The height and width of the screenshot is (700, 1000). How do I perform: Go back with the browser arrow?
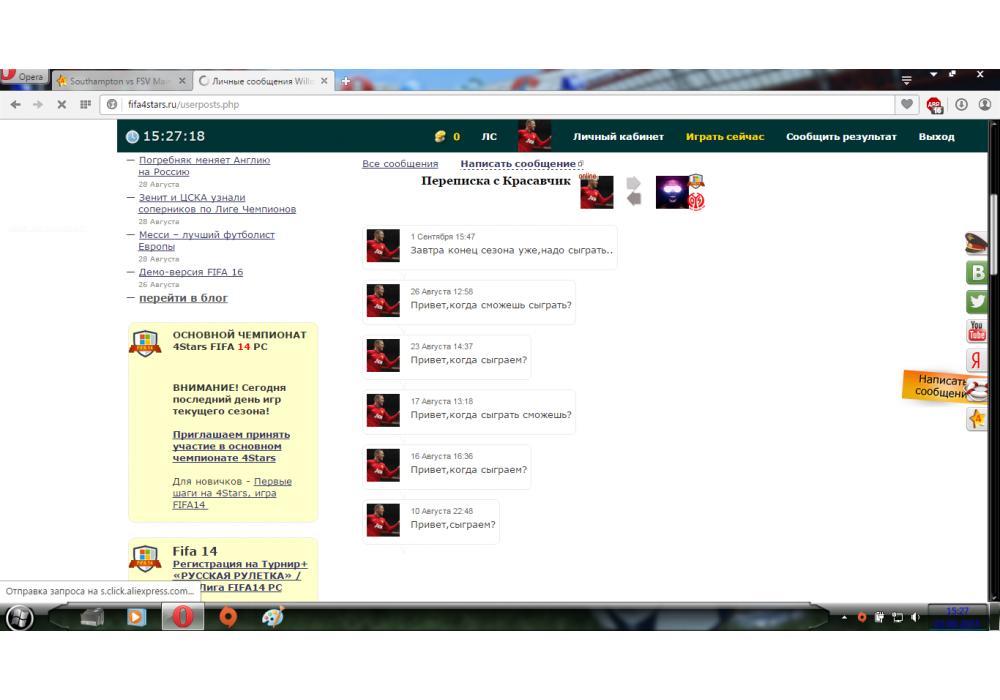click(15, 104)
